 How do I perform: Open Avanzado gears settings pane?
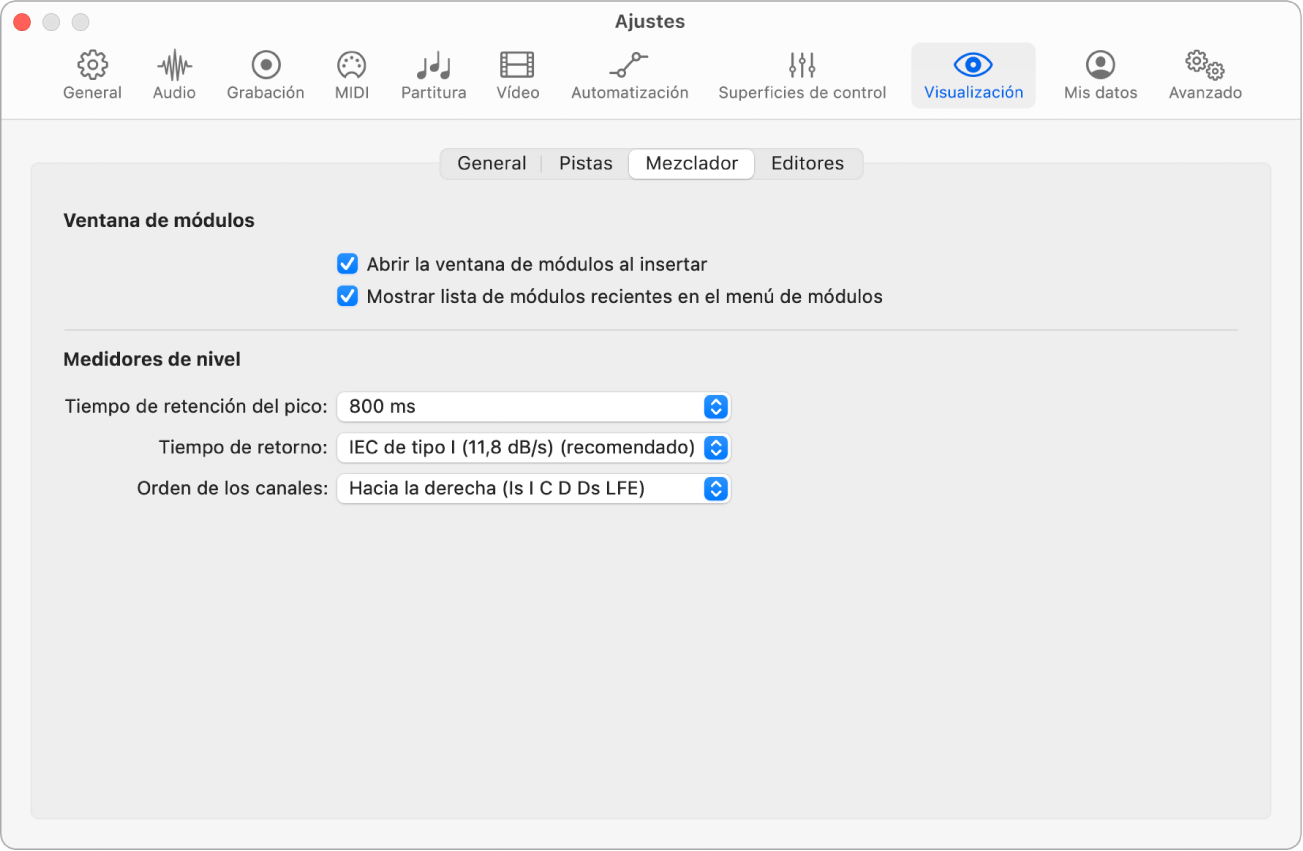click(1205, 66)
